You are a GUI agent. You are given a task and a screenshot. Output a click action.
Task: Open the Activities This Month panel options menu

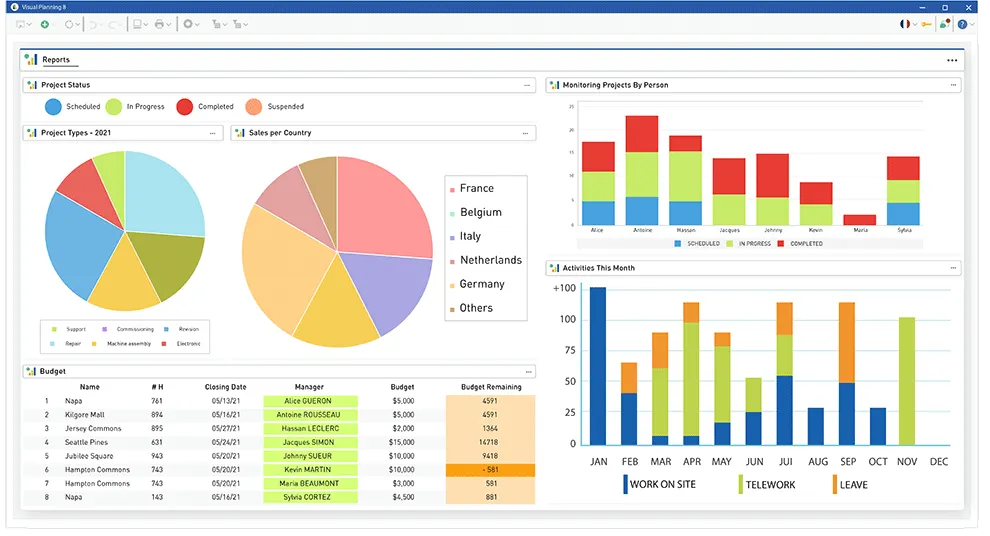pyautogui.click(x=951, y=268)
